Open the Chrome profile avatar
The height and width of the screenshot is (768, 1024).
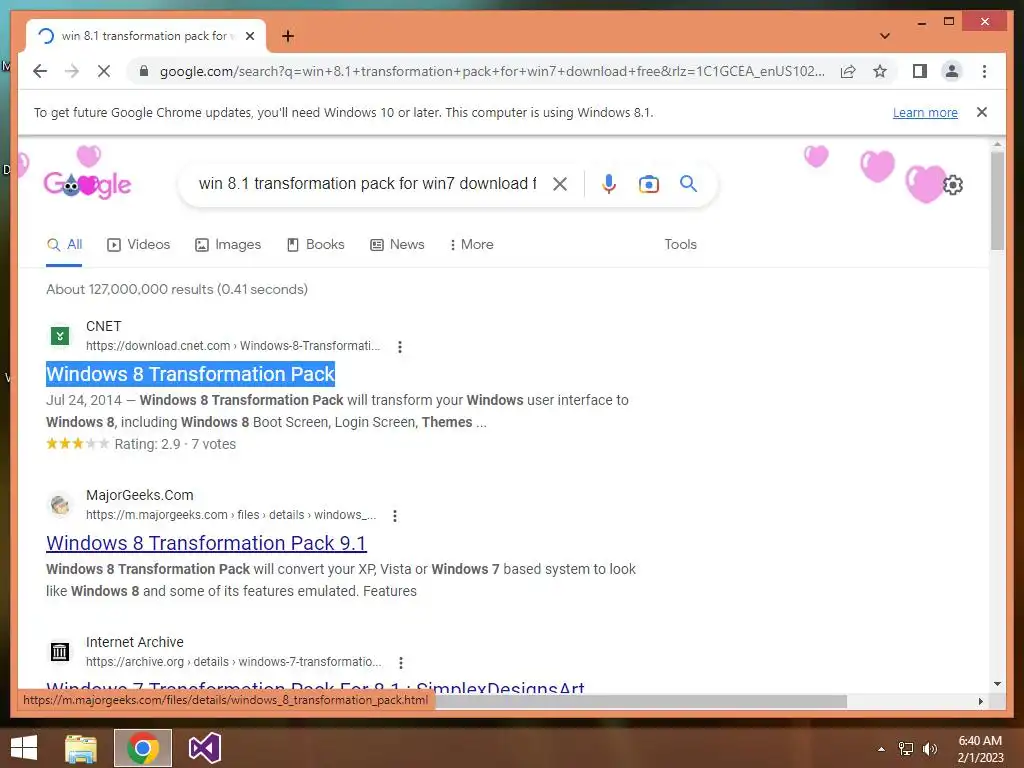point(952,71)
